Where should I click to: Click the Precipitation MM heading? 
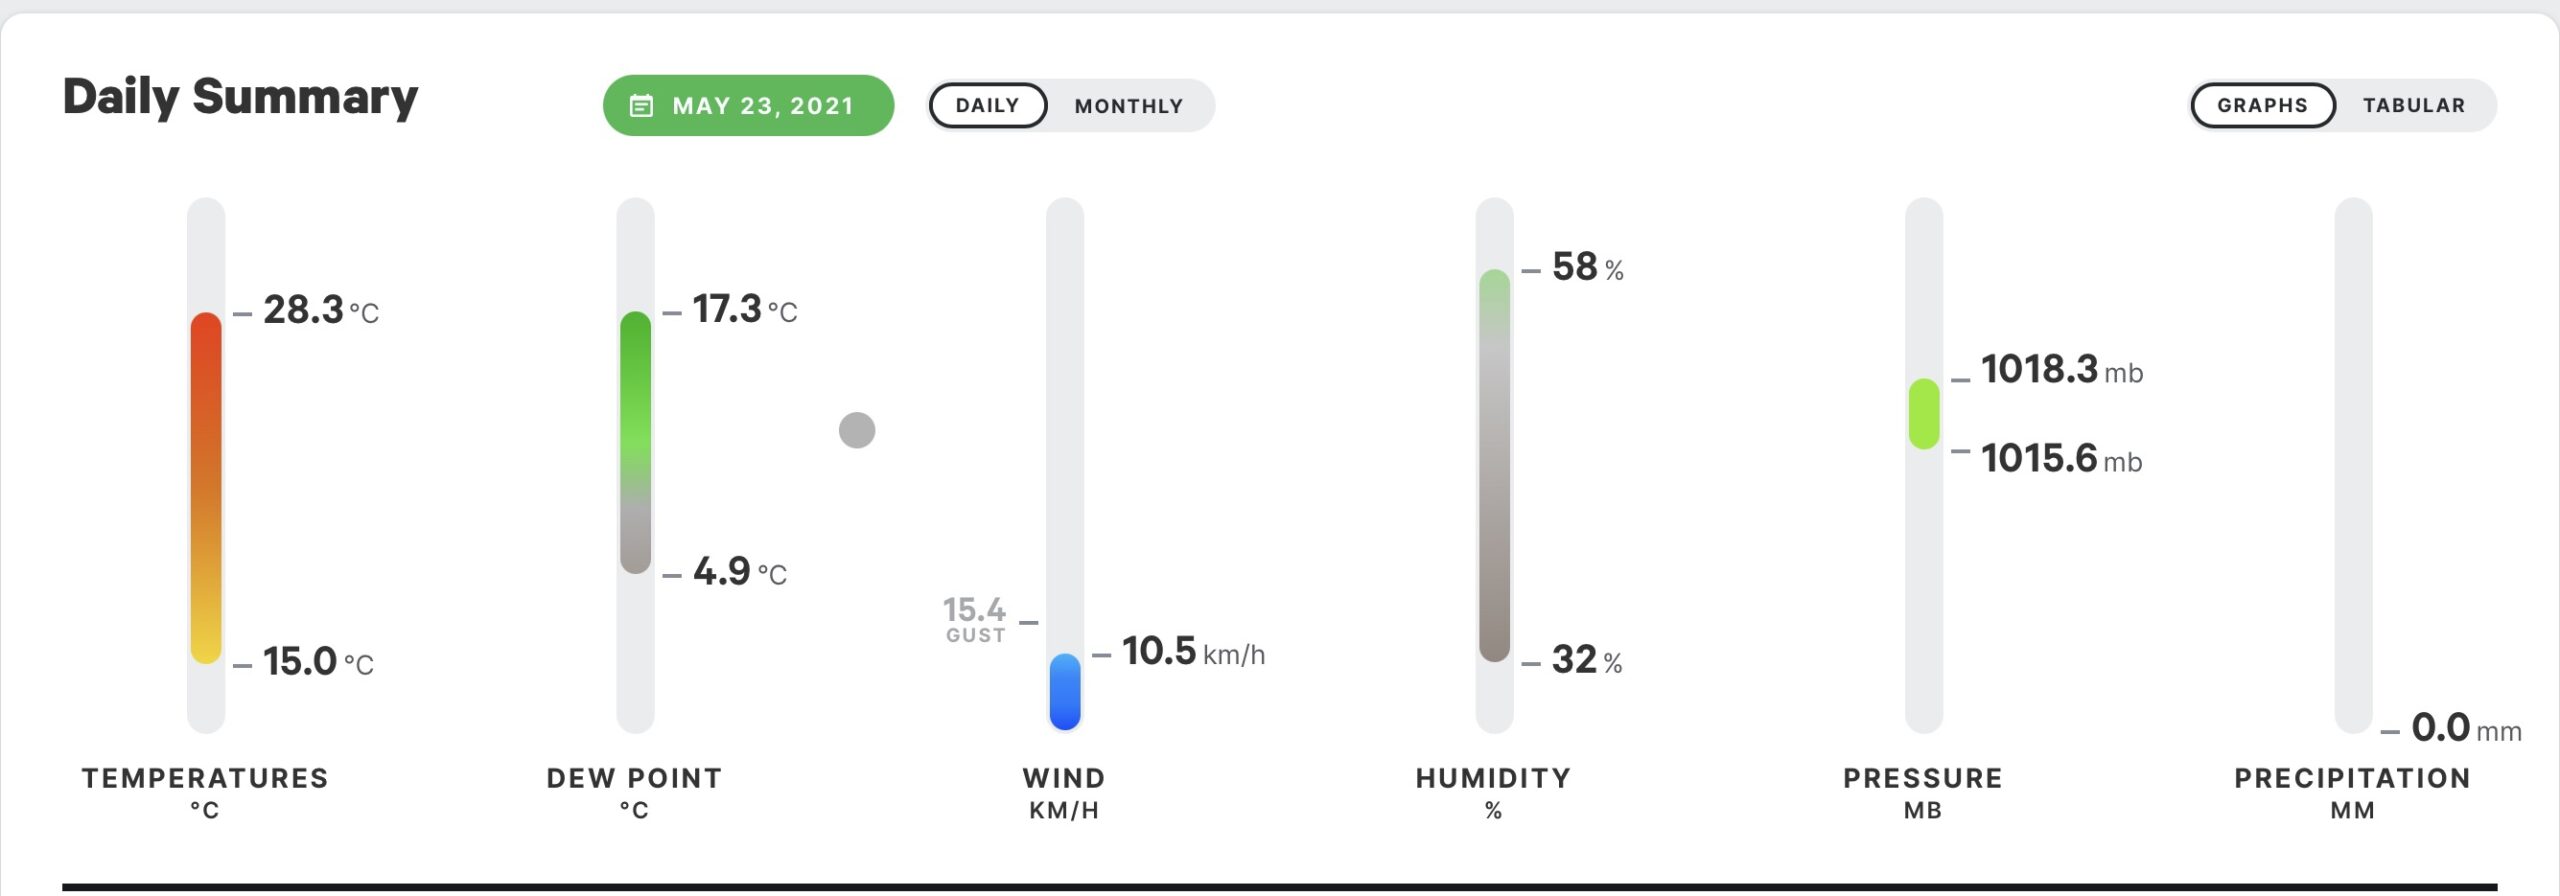(2352, 792)
